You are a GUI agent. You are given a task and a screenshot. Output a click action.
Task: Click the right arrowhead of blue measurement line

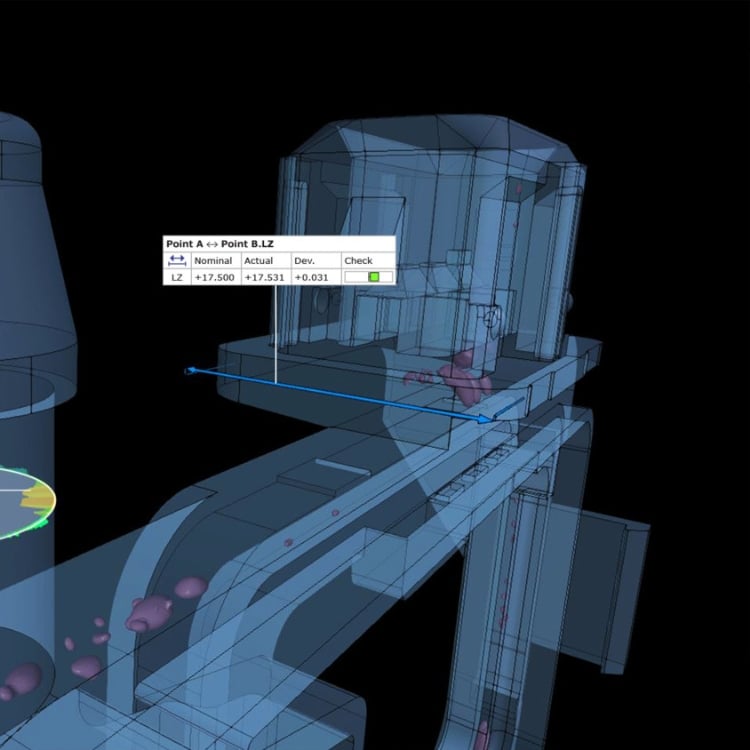point(485,419)
